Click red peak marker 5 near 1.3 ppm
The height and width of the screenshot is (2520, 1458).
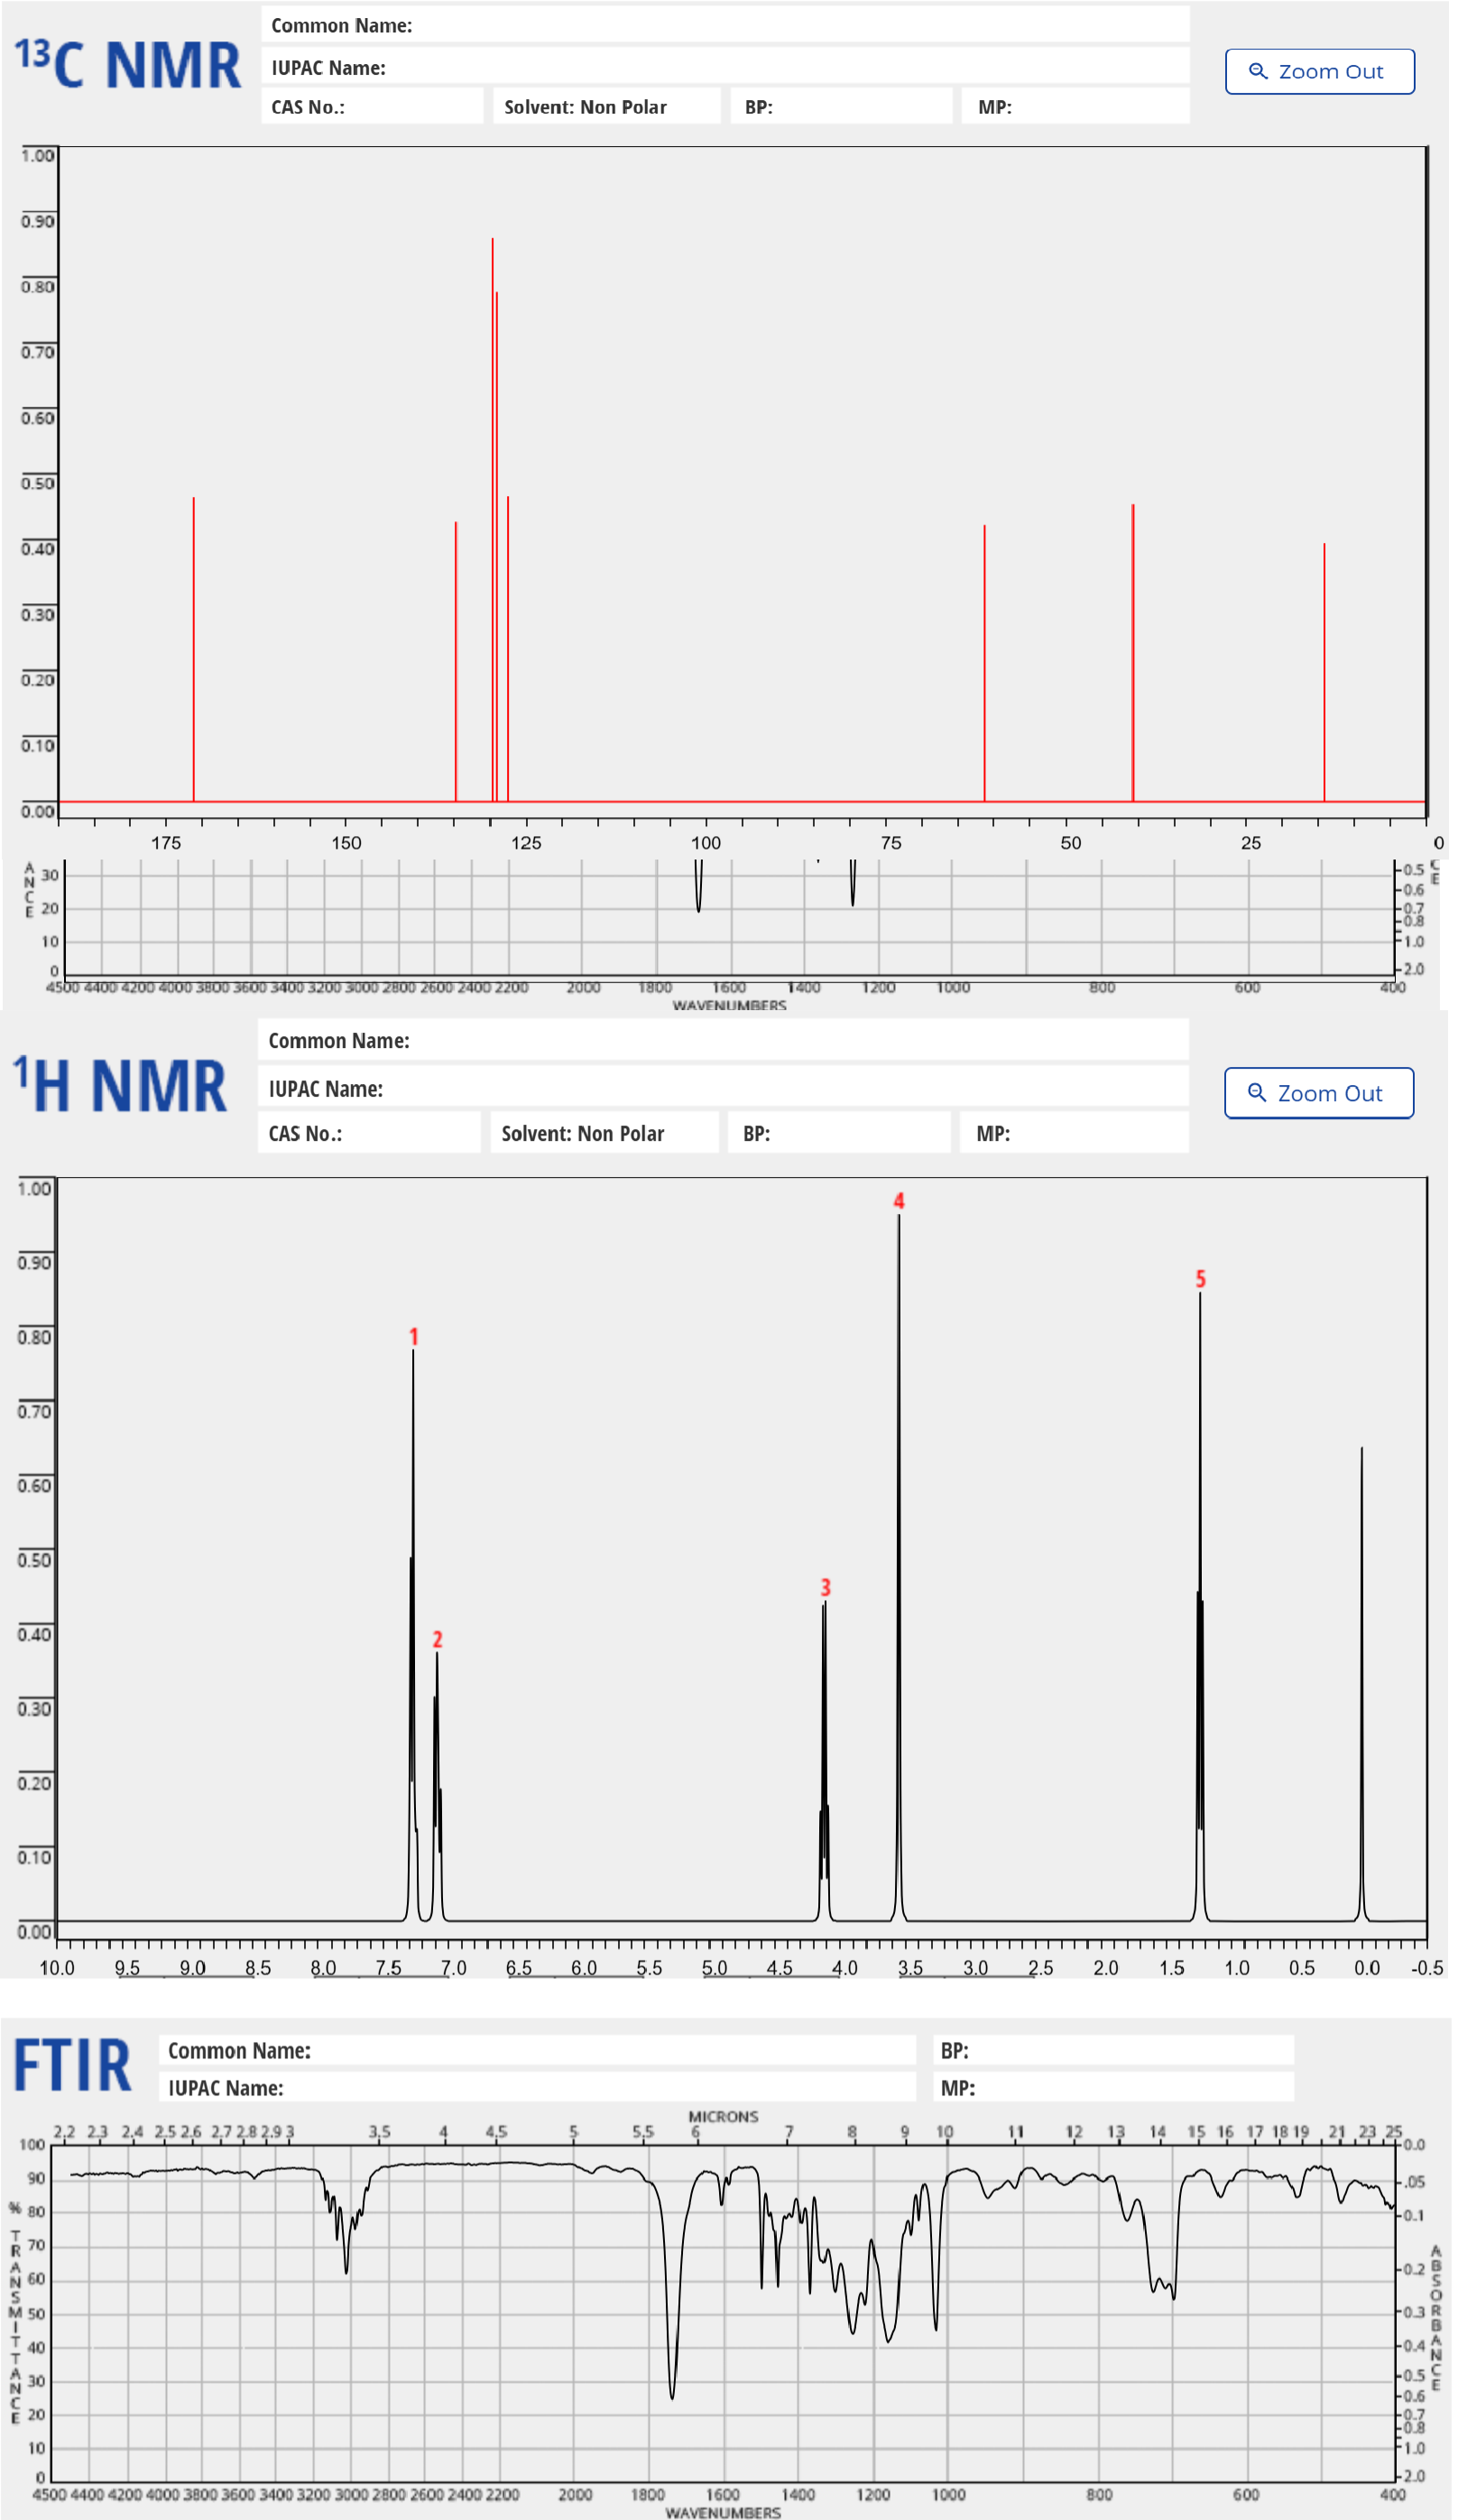[x=1200, y=1278]
